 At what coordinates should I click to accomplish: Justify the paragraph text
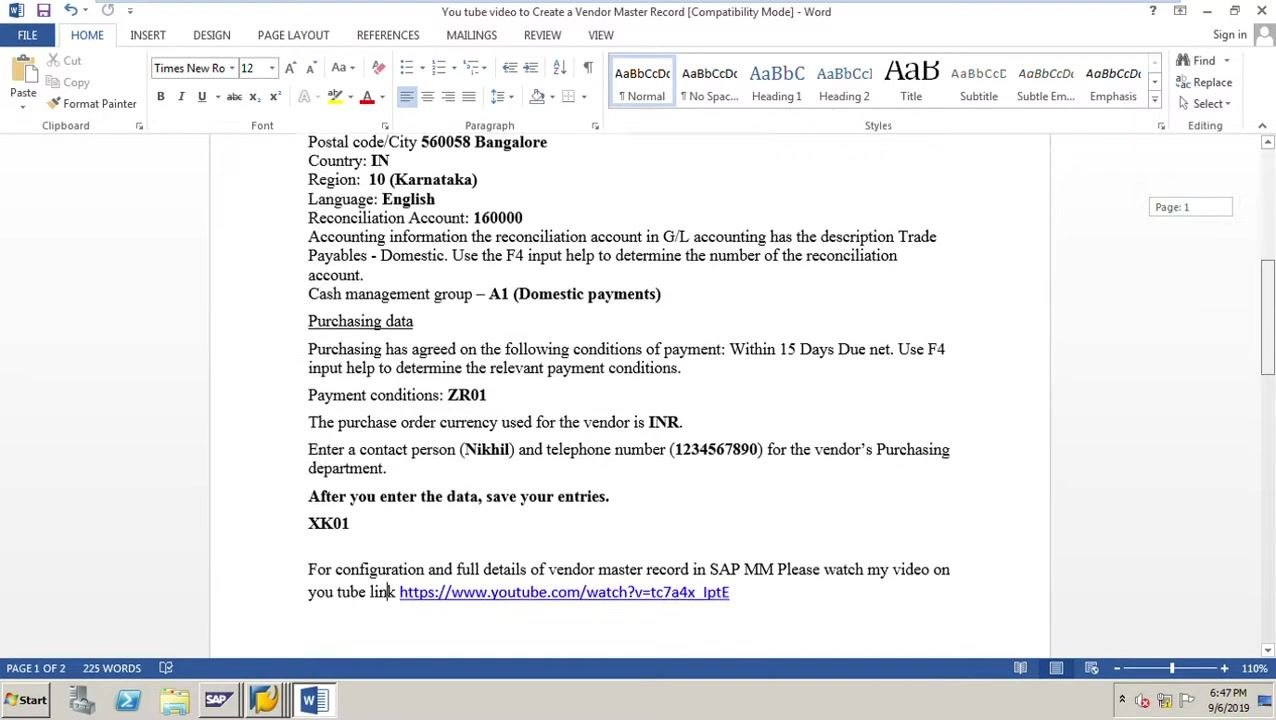point(469,97)
